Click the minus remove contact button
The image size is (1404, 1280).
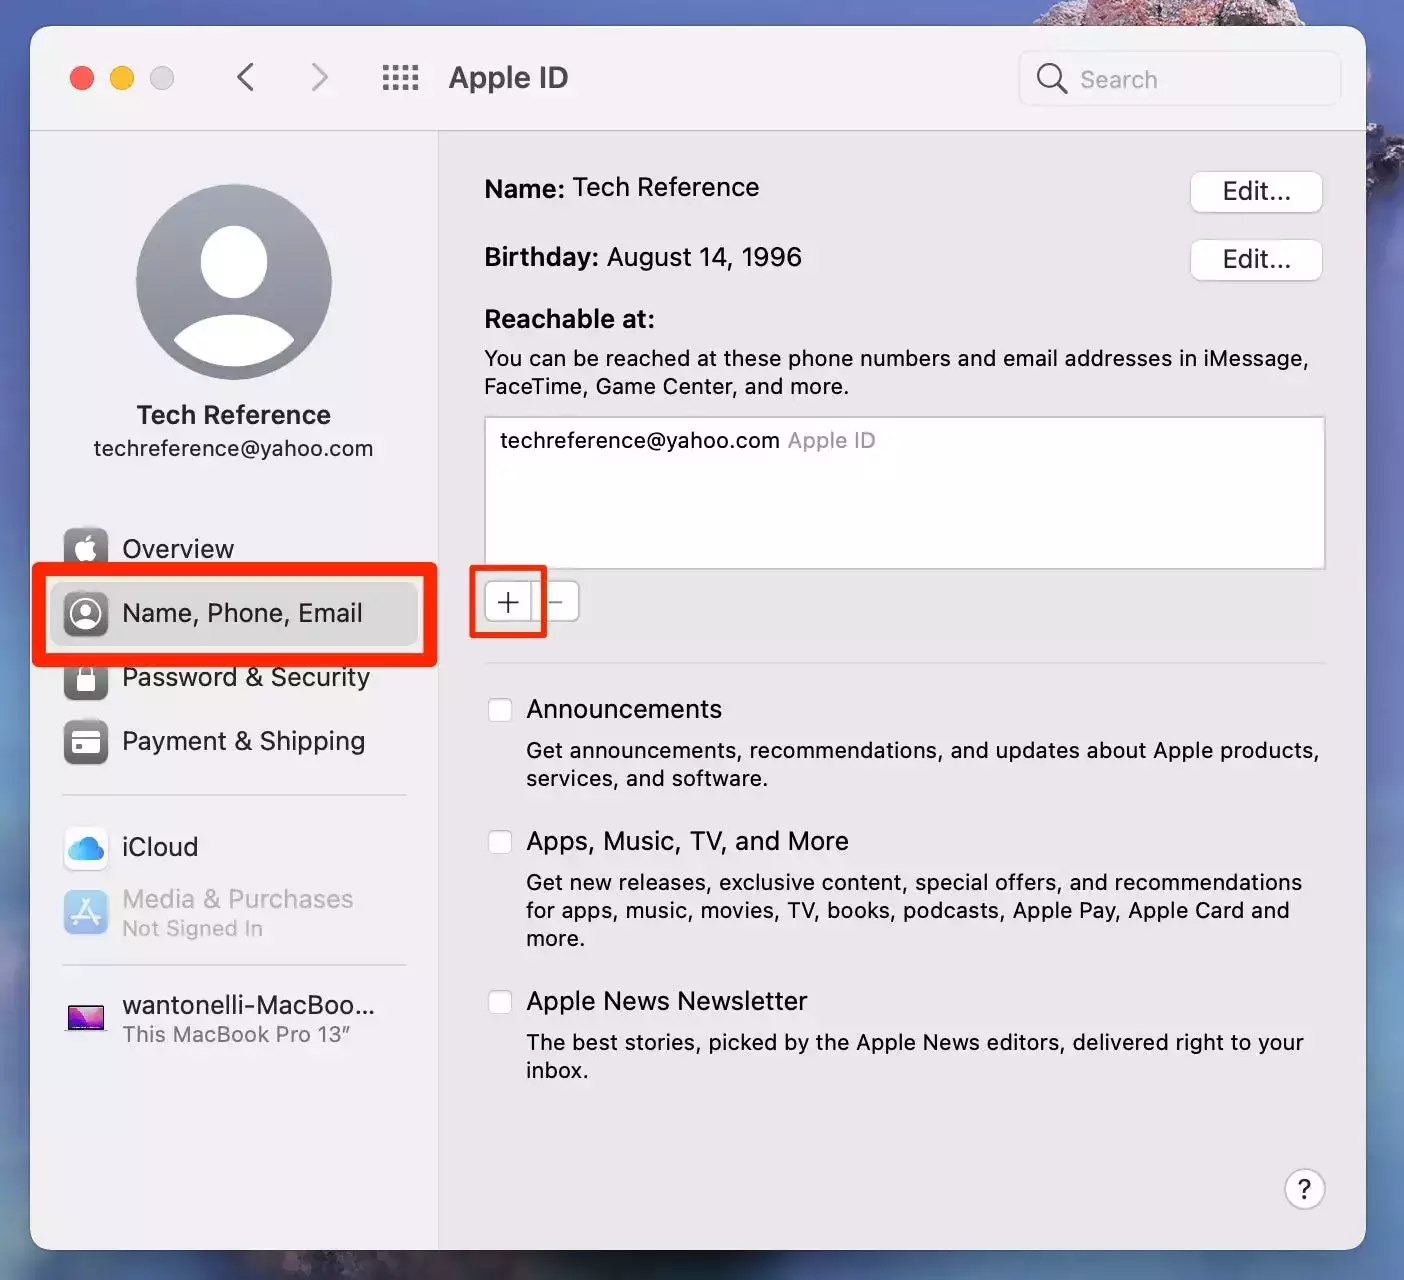coord(558,602)
